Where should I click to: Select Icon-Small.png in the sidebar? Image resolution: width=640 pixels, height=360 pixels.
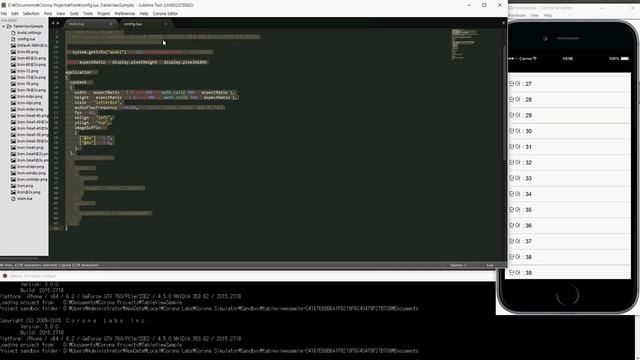(x=30, y=147)
